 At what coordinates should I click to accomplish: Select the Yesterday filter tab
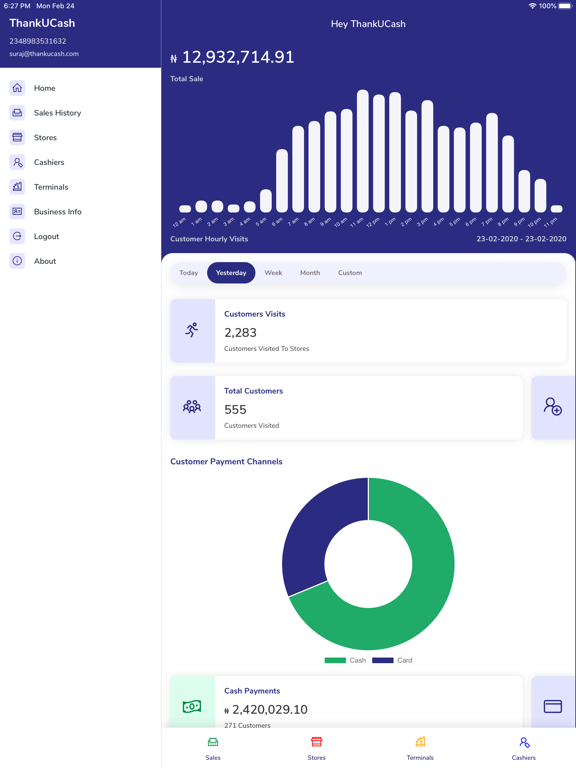[x=231, y=273]
